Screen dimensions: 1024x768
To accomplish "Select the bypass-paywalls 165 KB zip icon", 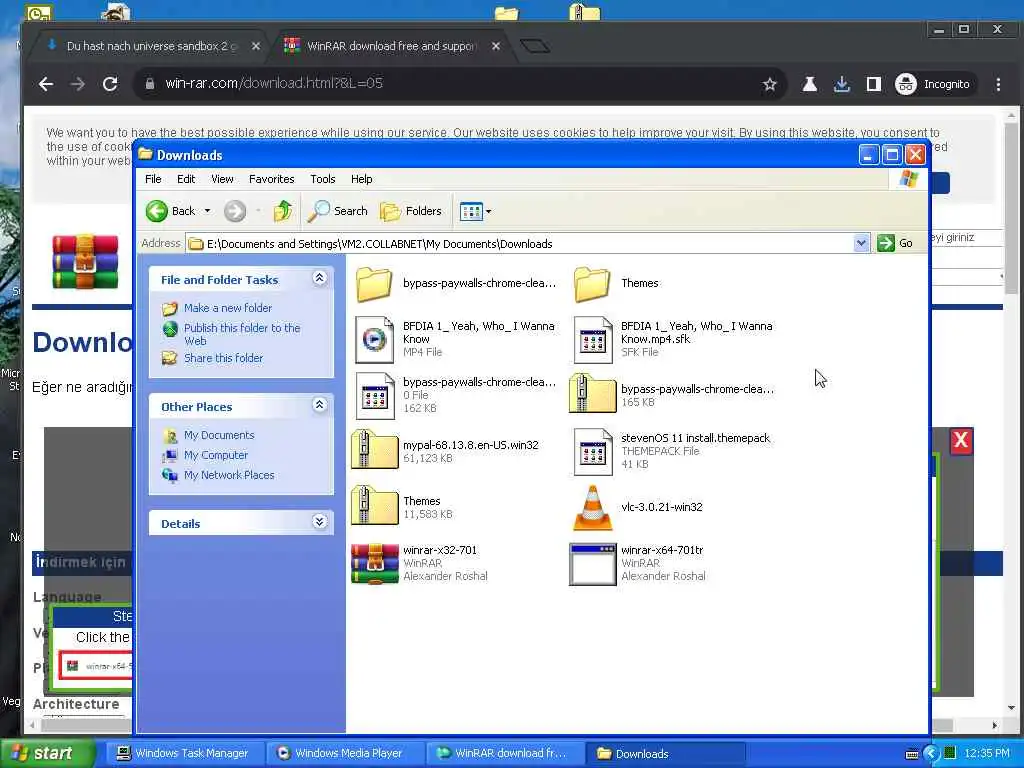I will pos(592,393).
